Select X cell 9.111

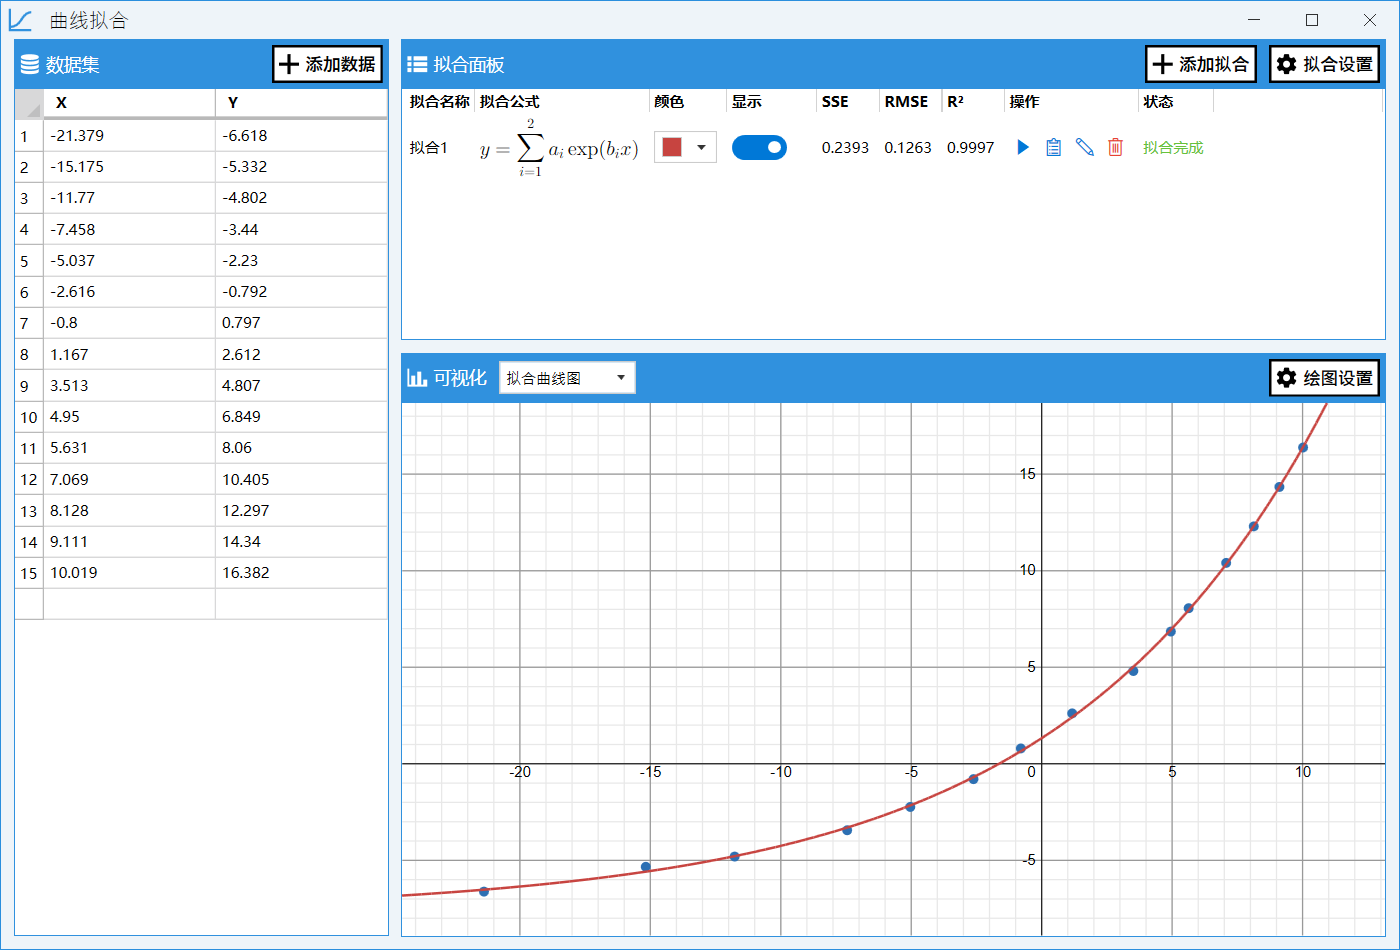(x=129, y=542)
